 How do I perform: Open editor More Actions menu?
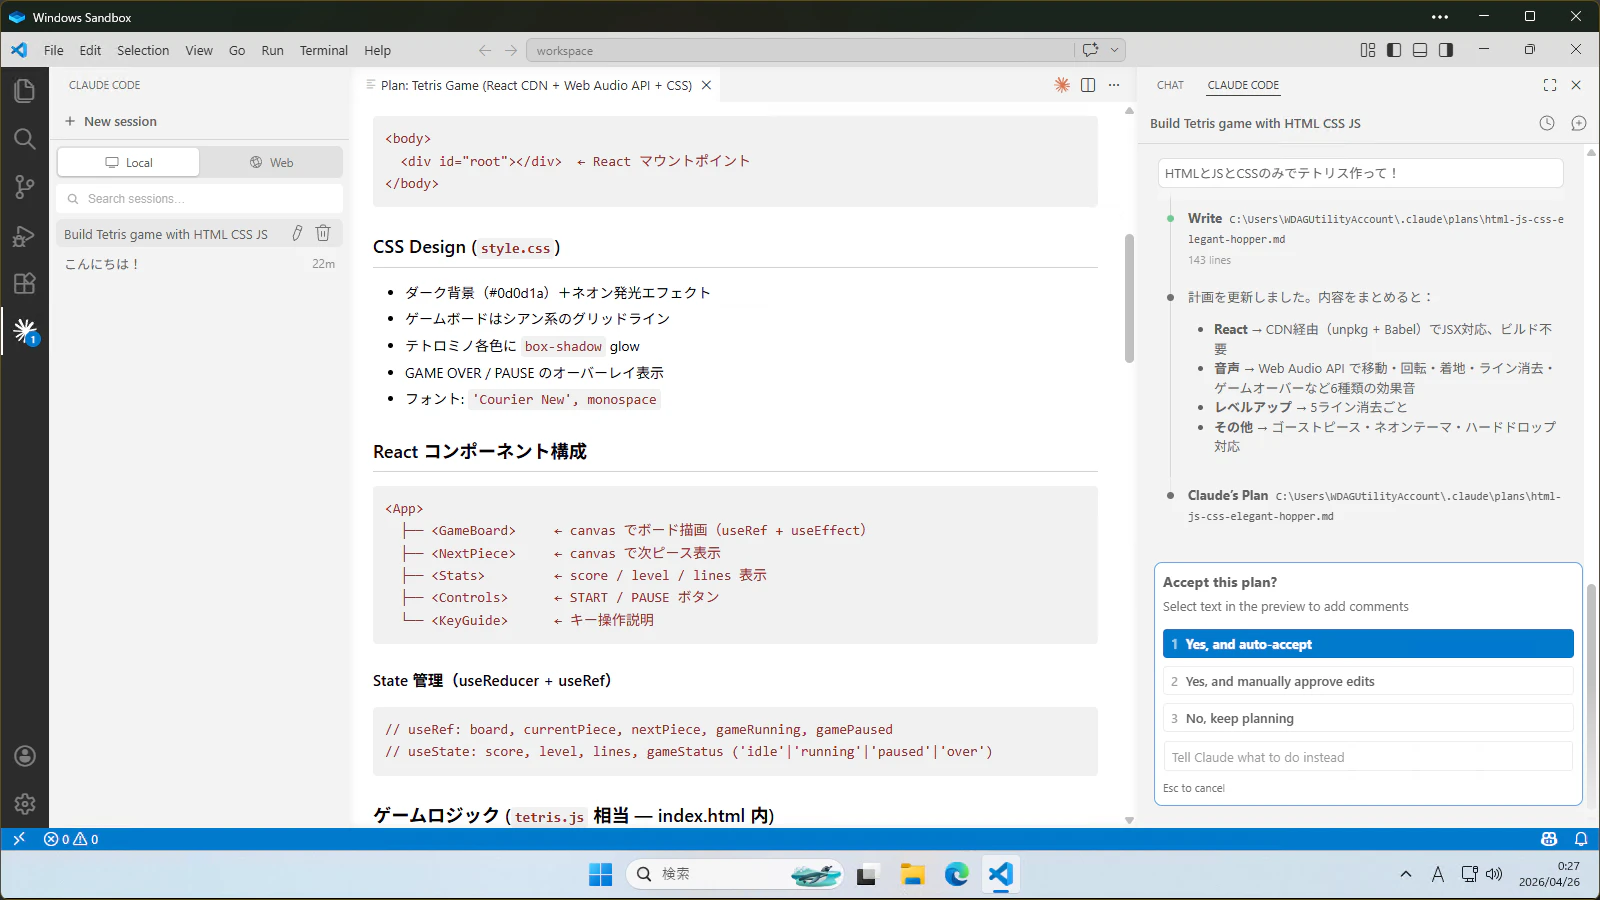tap(1114, 85)
